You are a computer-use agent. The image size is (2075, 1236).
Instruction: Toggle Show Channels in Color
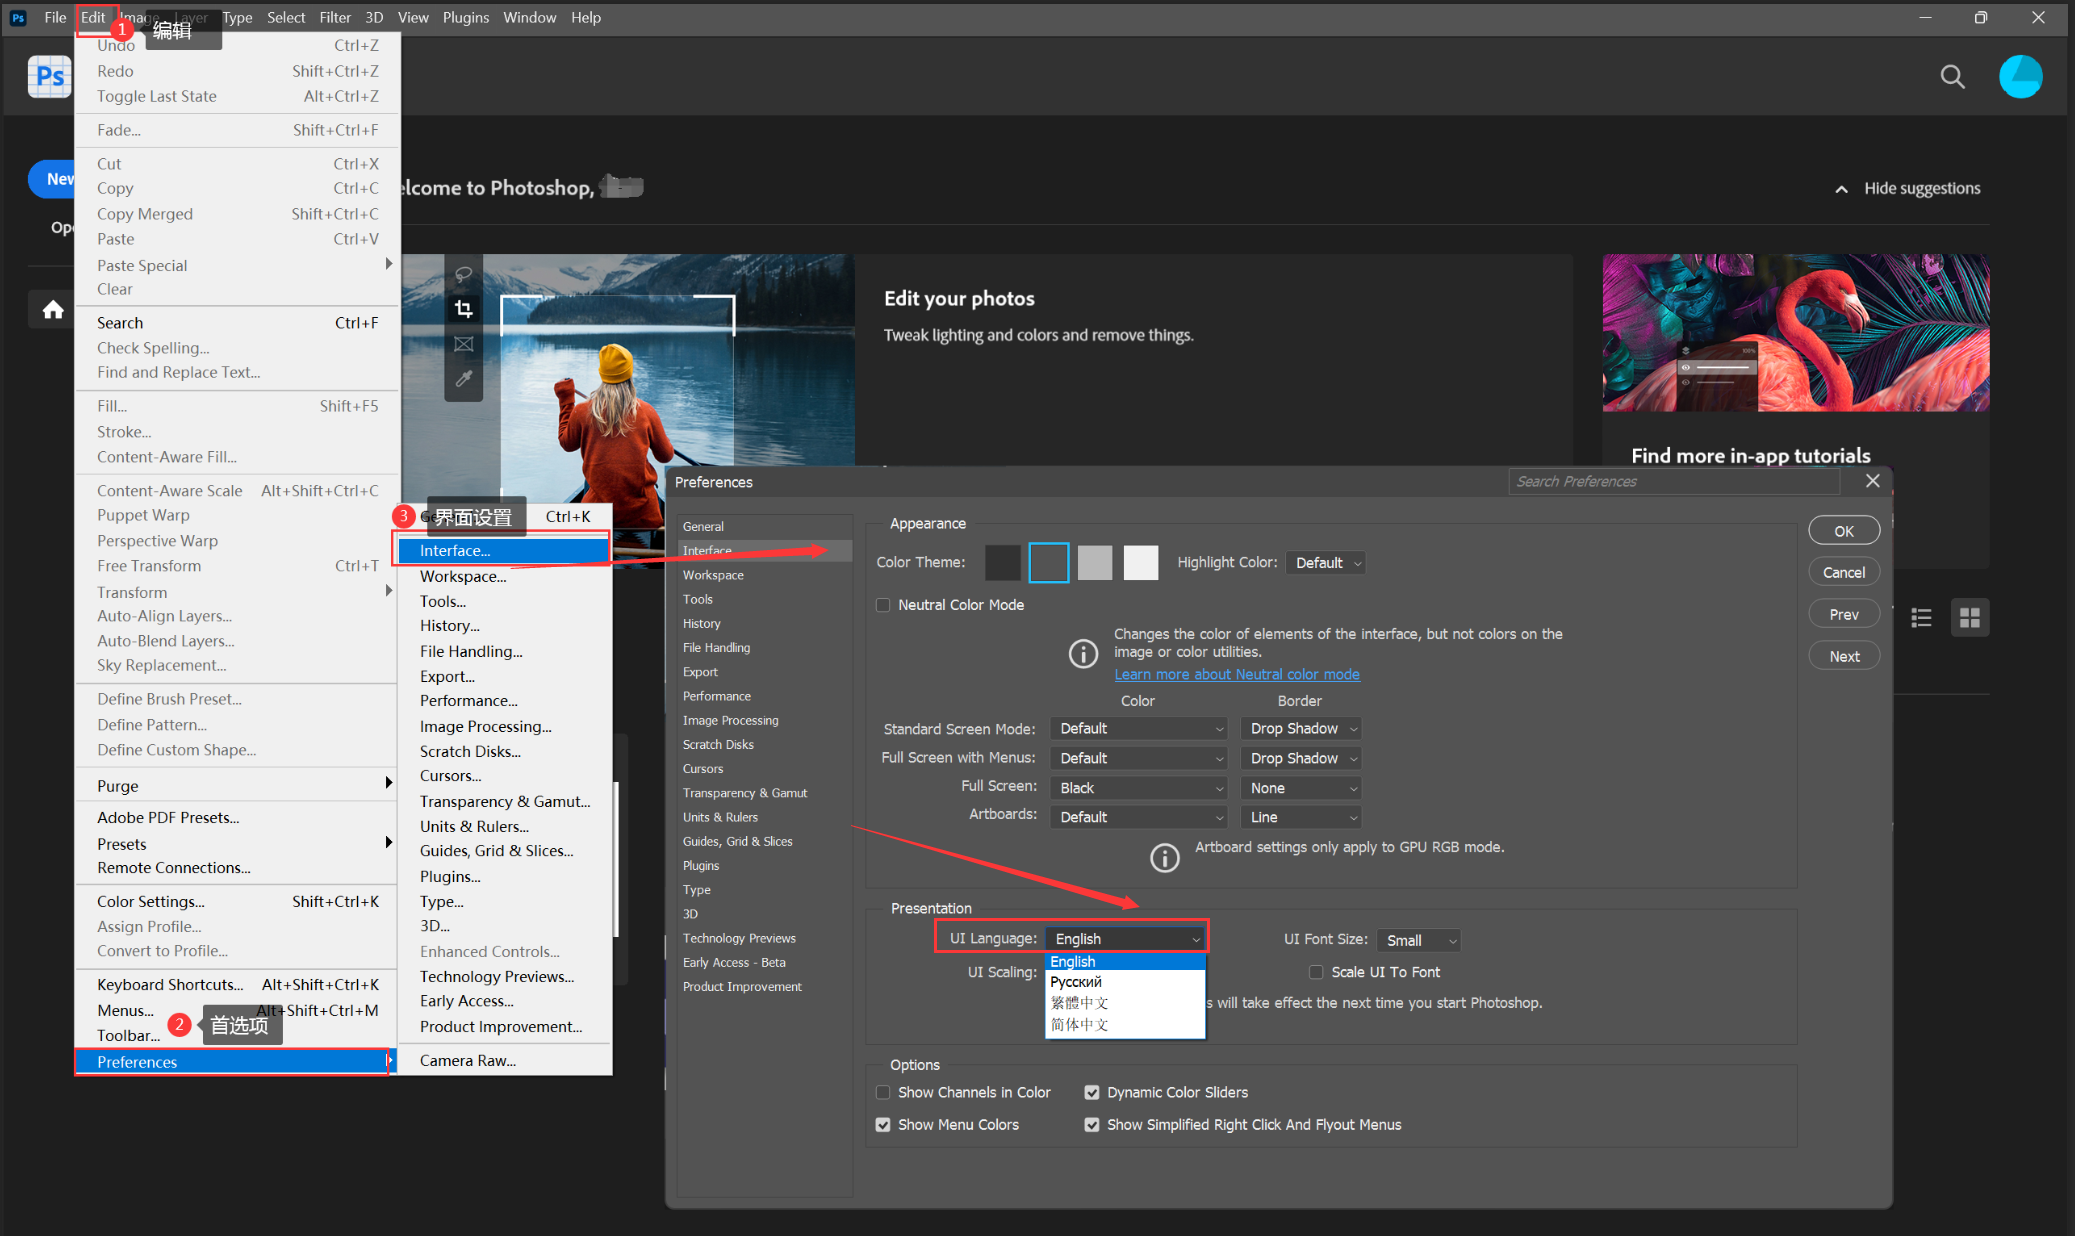[x=883, y=1092]
